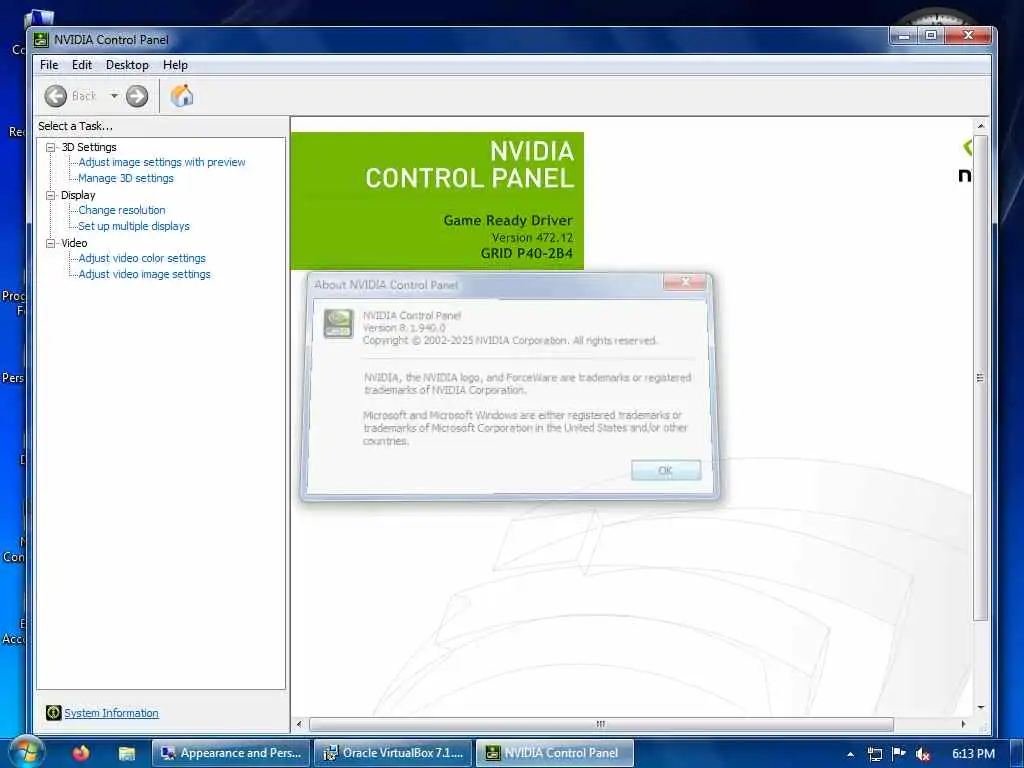The image size is (1024, 768).
Task: Select Change resolution task
Action: pyautogui.click(x=122, y=210)
